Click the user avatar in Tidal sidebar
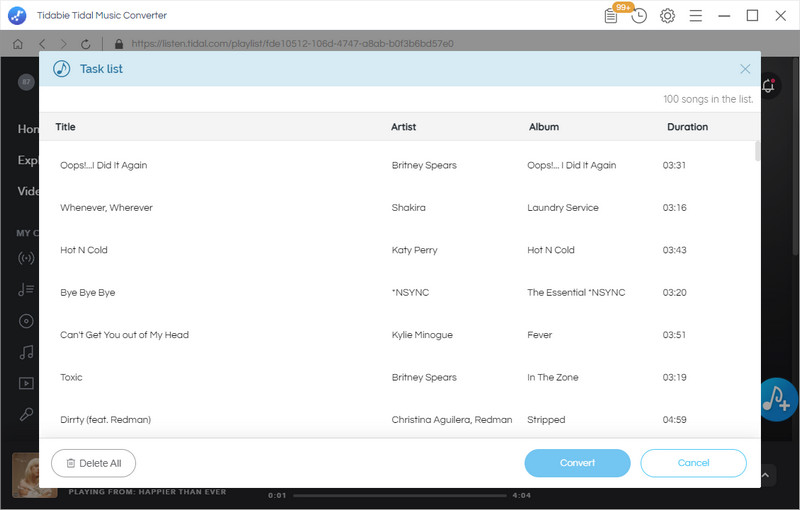800x510 pixels. tap(26, 82)
